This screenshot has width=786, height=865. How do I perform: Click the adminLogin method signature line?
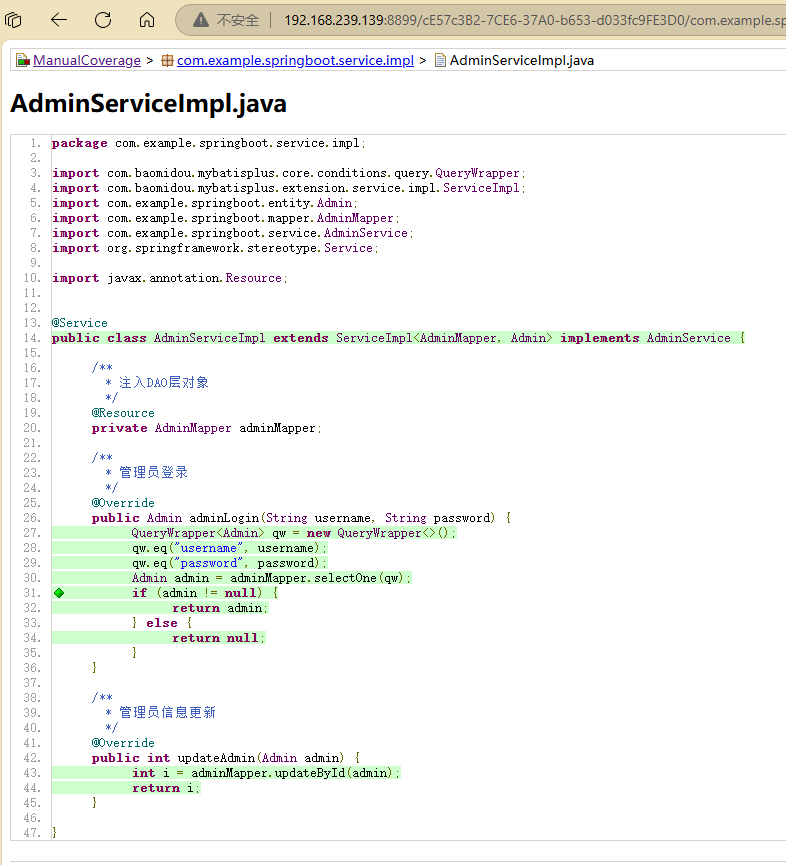tap(301, 518)
